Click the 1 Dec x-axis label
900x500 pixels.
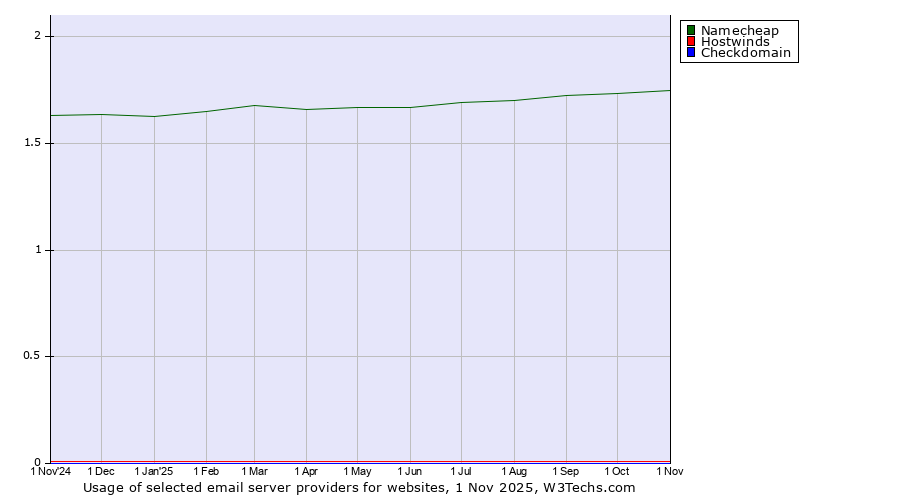pos(101,471)
